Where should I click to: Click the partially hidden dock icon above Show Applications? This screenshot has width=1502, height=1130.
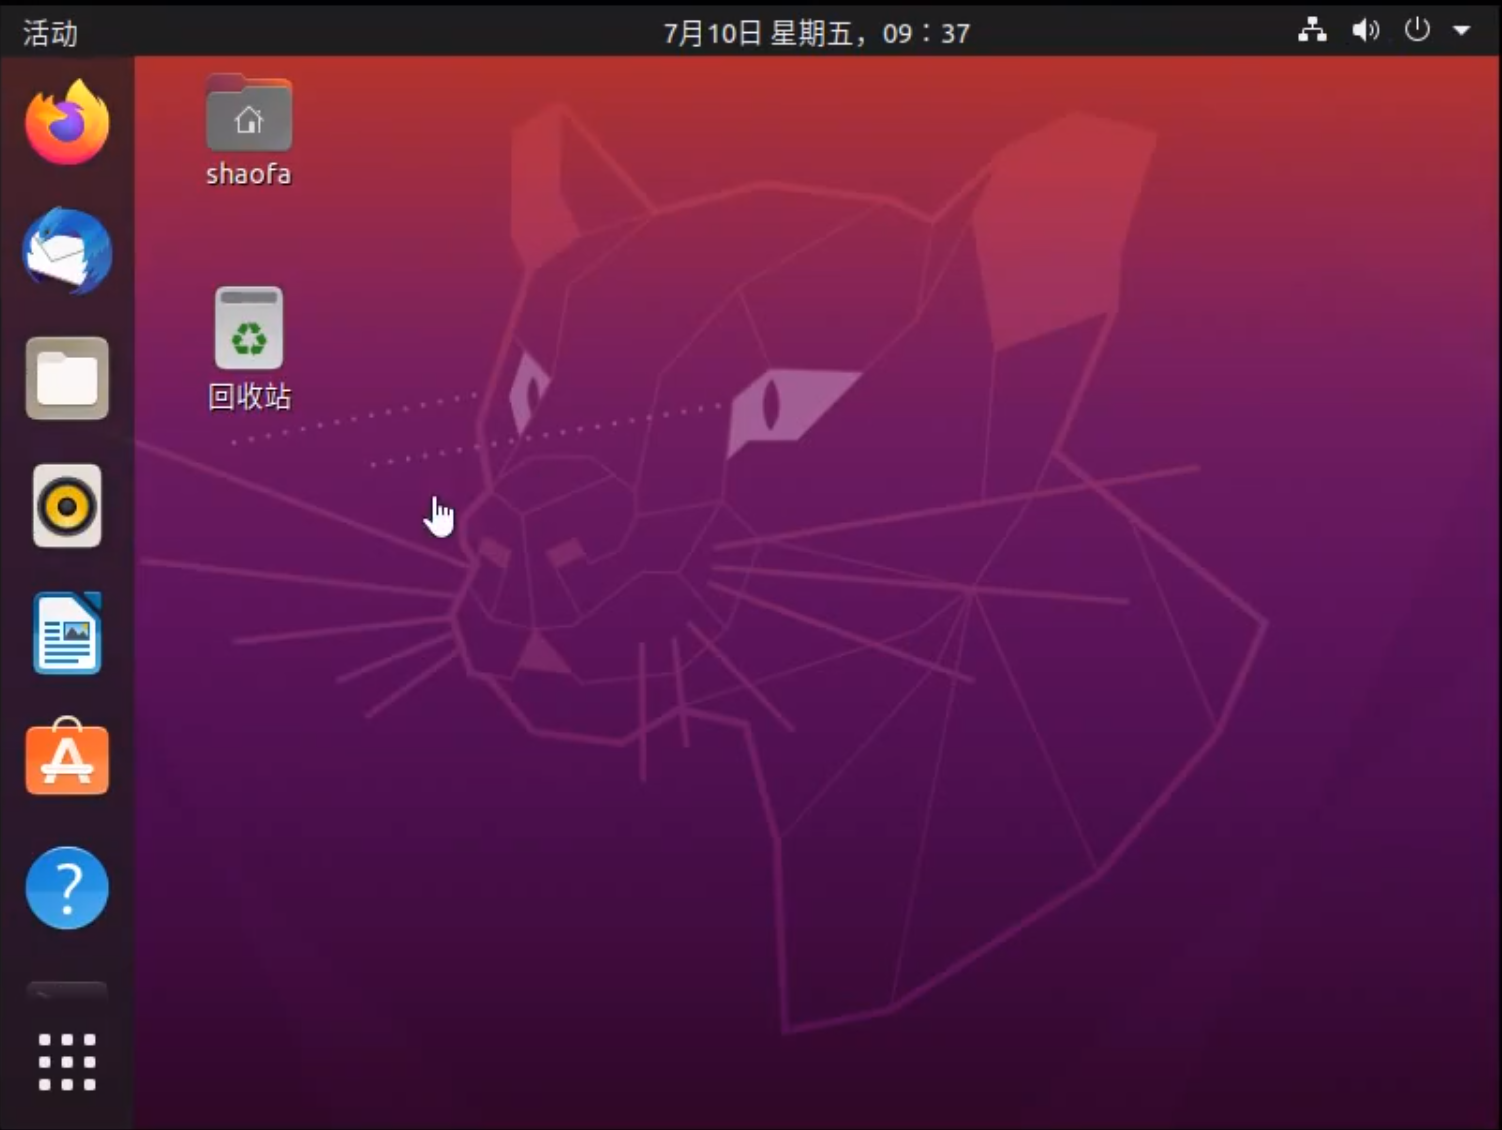pos(66,990)
